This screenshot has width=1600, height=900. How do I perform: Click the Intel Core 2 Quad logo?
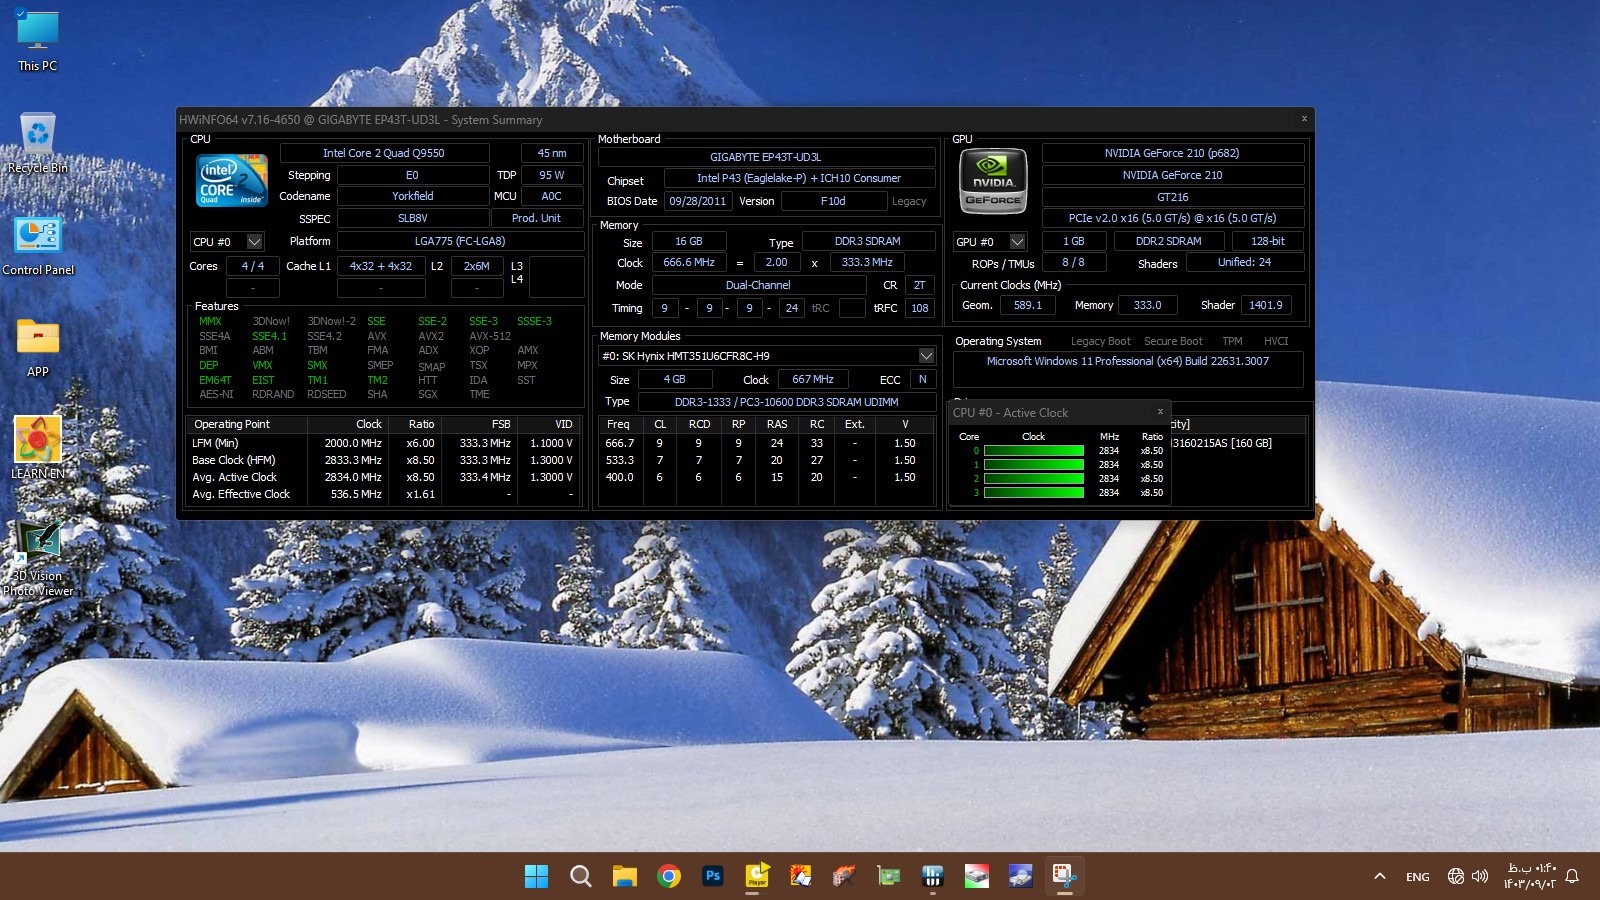[231, 180]
